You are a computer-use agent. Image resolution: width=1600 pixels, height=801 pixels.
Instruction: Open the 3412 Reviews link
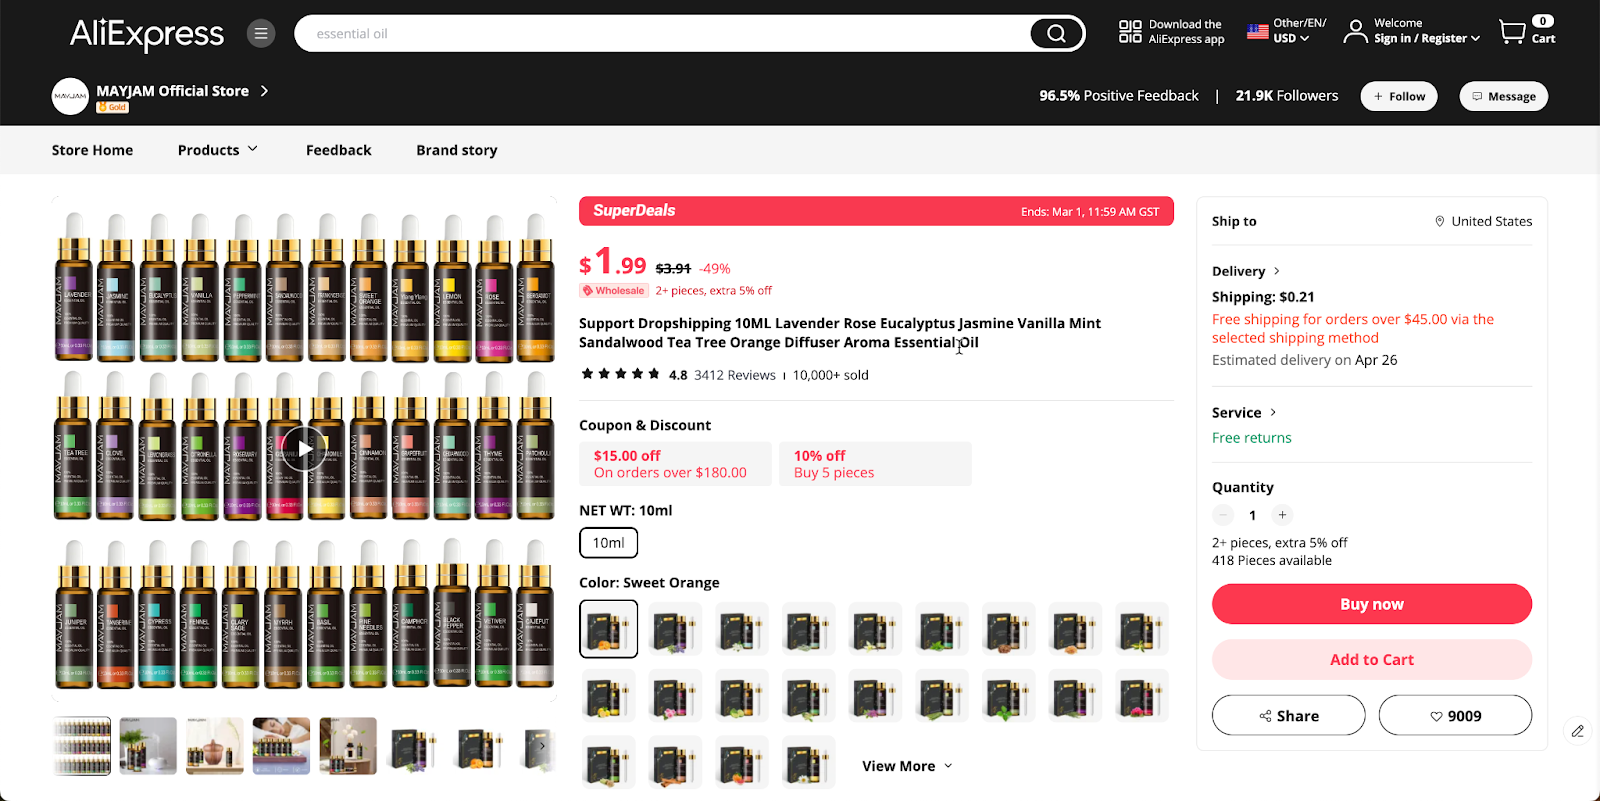tap(735, 375)
